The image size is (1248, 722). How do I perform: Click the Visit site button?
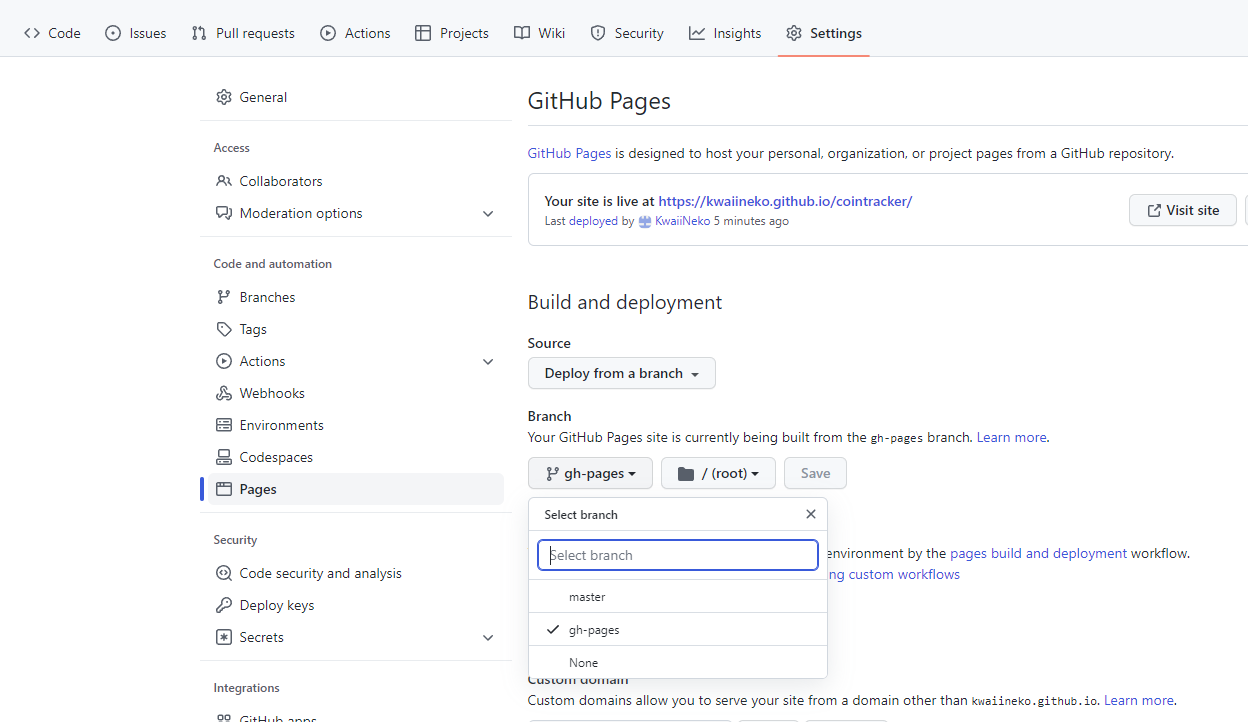tap(1183, 210)
